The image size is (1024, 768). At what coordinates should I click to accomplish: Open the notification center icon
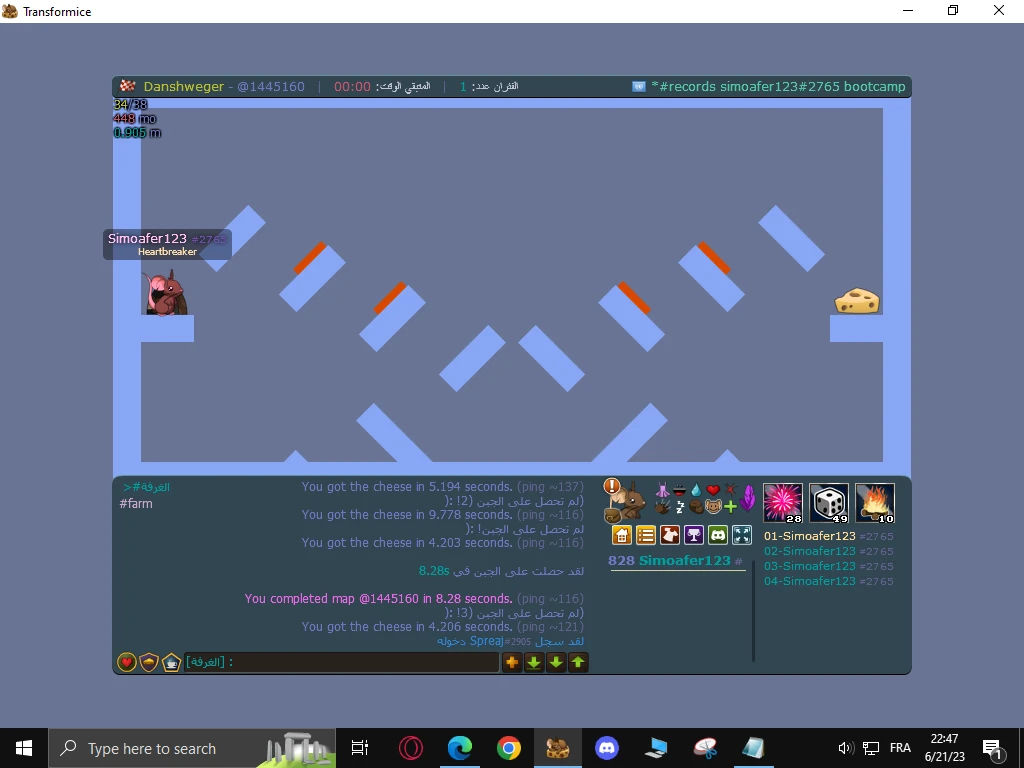[x=992, y=749]
